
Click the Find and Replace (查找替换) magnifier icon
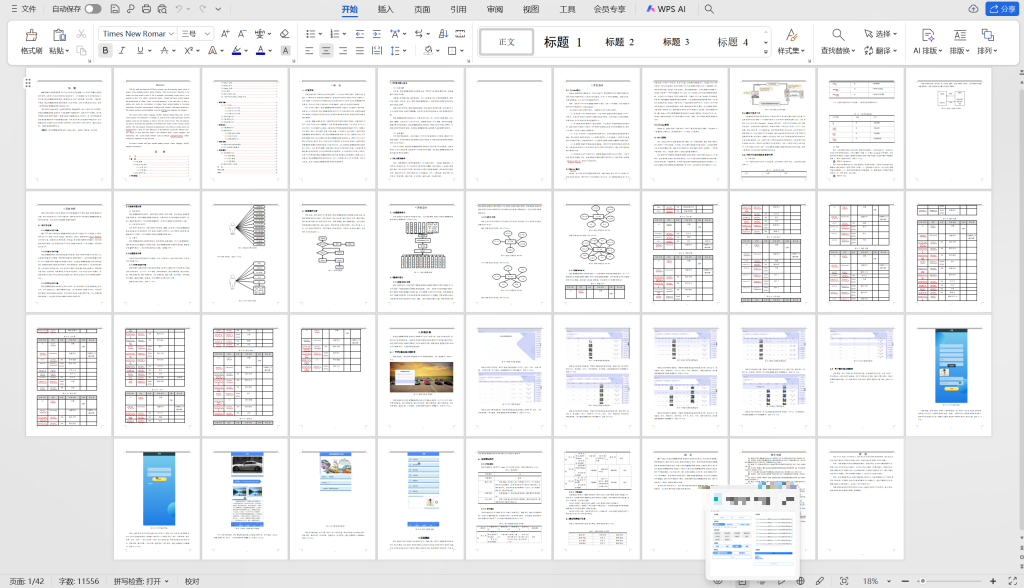click(x=838, y=35)
